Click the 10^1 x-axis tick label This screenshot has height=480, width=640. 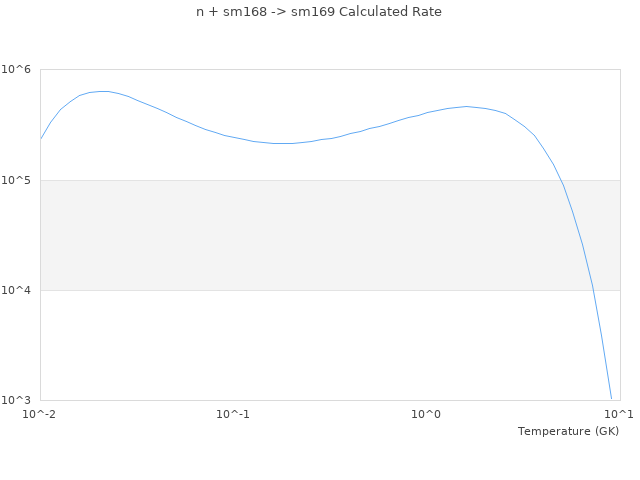pyautogui.click(x=620, y=415)
